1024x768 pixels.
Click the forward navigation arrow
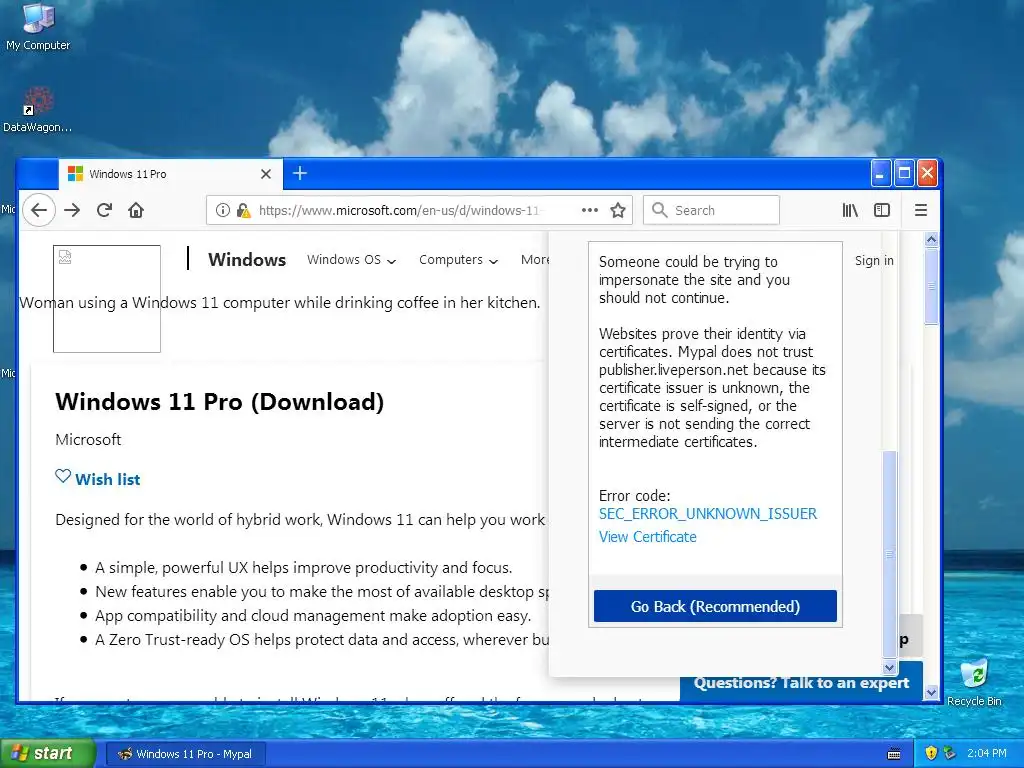[x=72, y=210]
